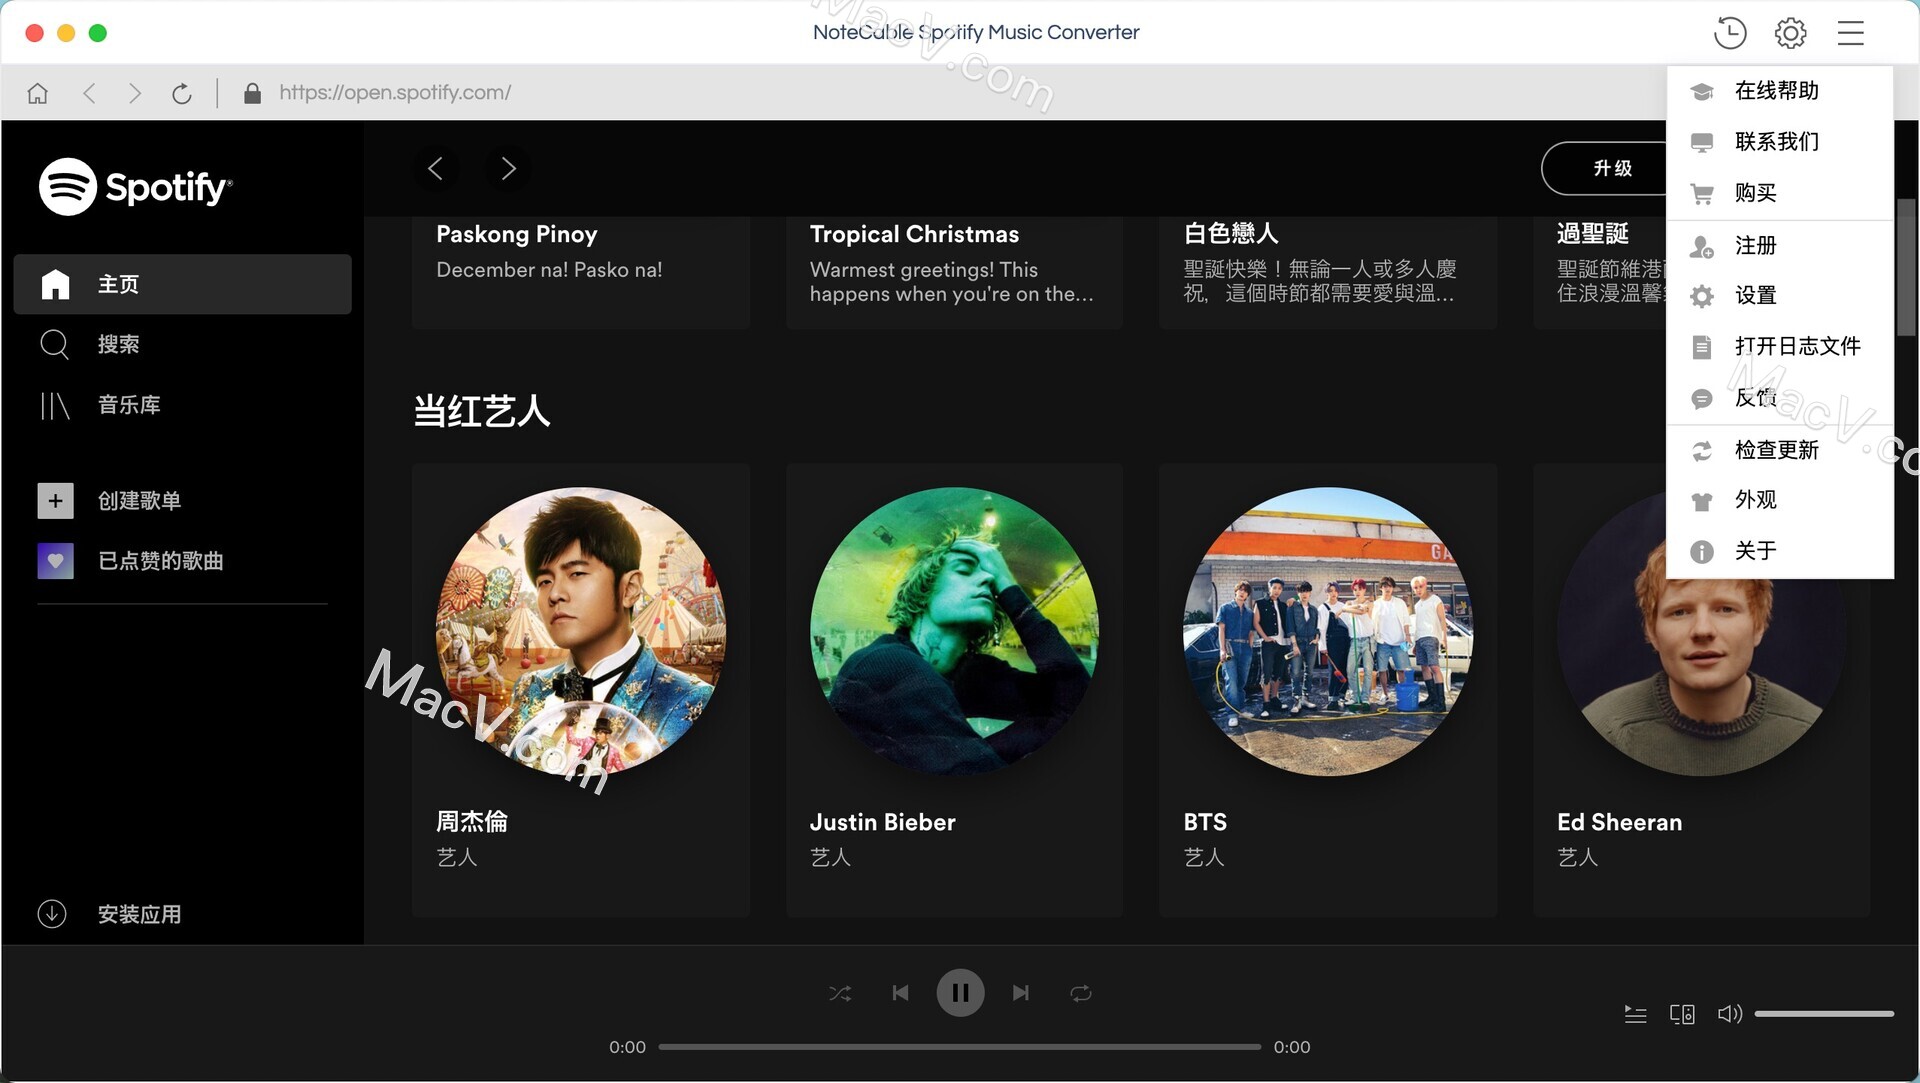Viewport: 1920px width, 1083px height.
Task: Seek on the playback progress bar
Action: pos(960,1047)
